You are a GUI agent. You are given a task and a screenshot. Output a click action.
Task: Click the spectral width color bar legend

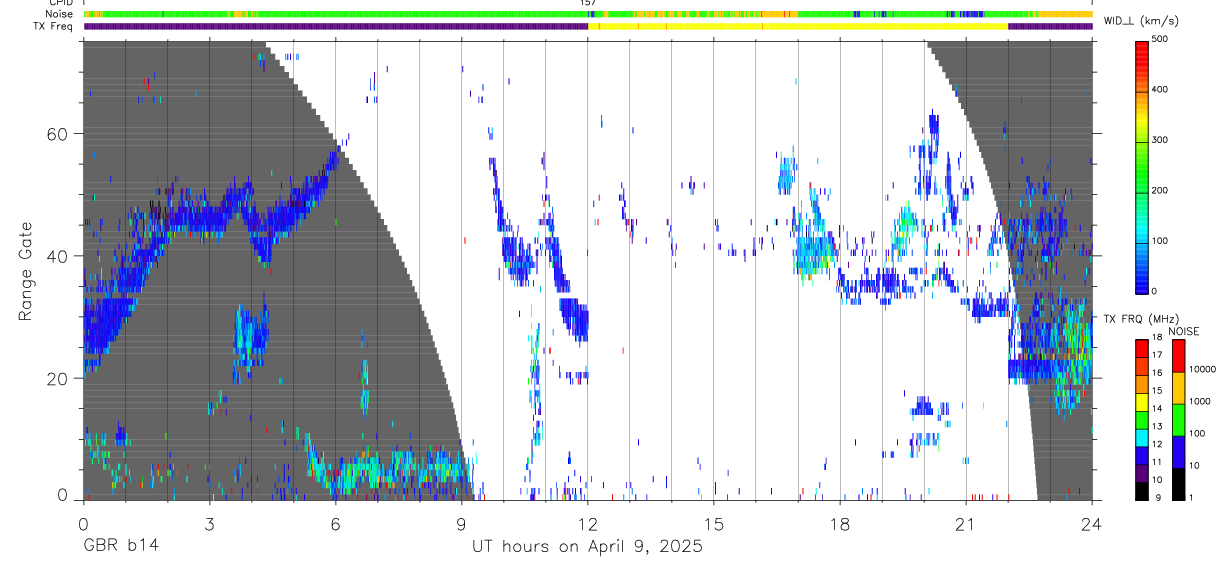click(1142, 166)
